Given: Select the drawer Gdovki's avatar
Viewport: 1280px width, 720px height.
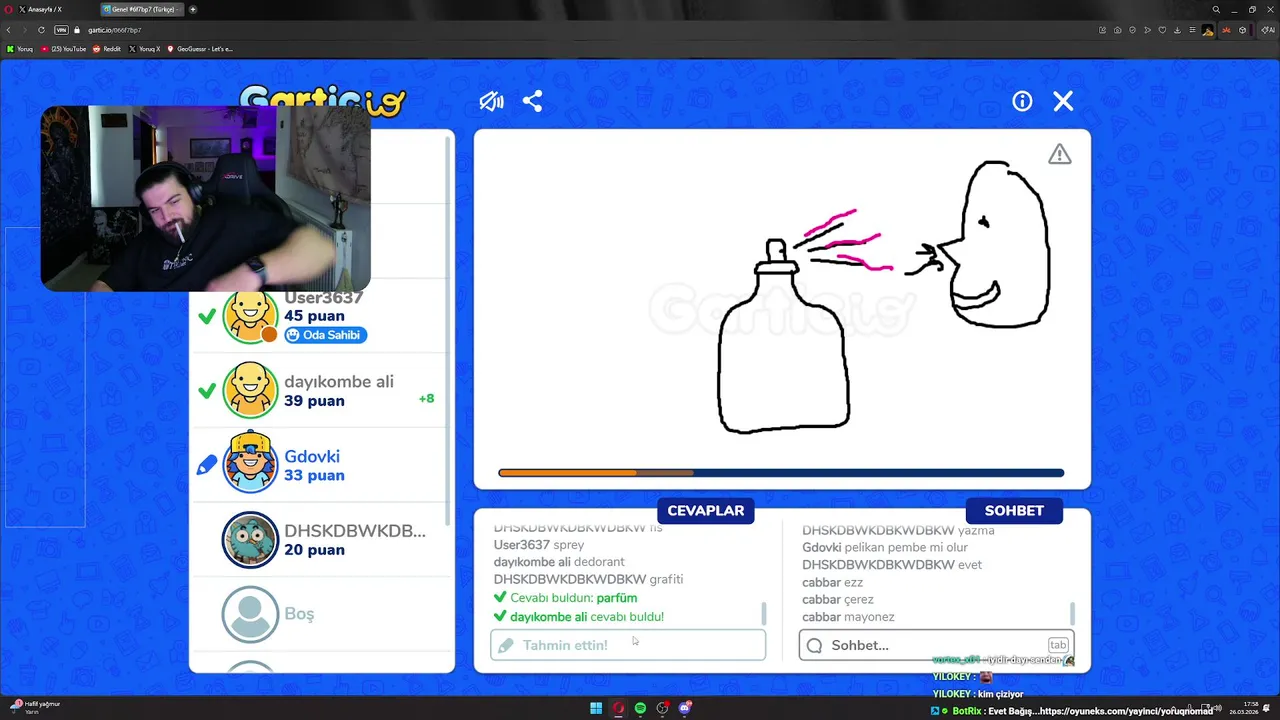Looking at the screenshot, I should coord(249,464).
